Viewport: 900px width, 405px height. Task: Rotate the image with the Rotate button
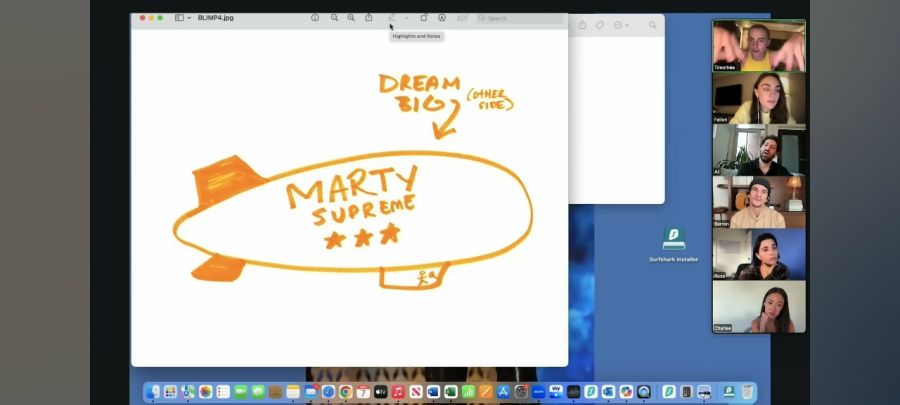(x=424, y=18)
